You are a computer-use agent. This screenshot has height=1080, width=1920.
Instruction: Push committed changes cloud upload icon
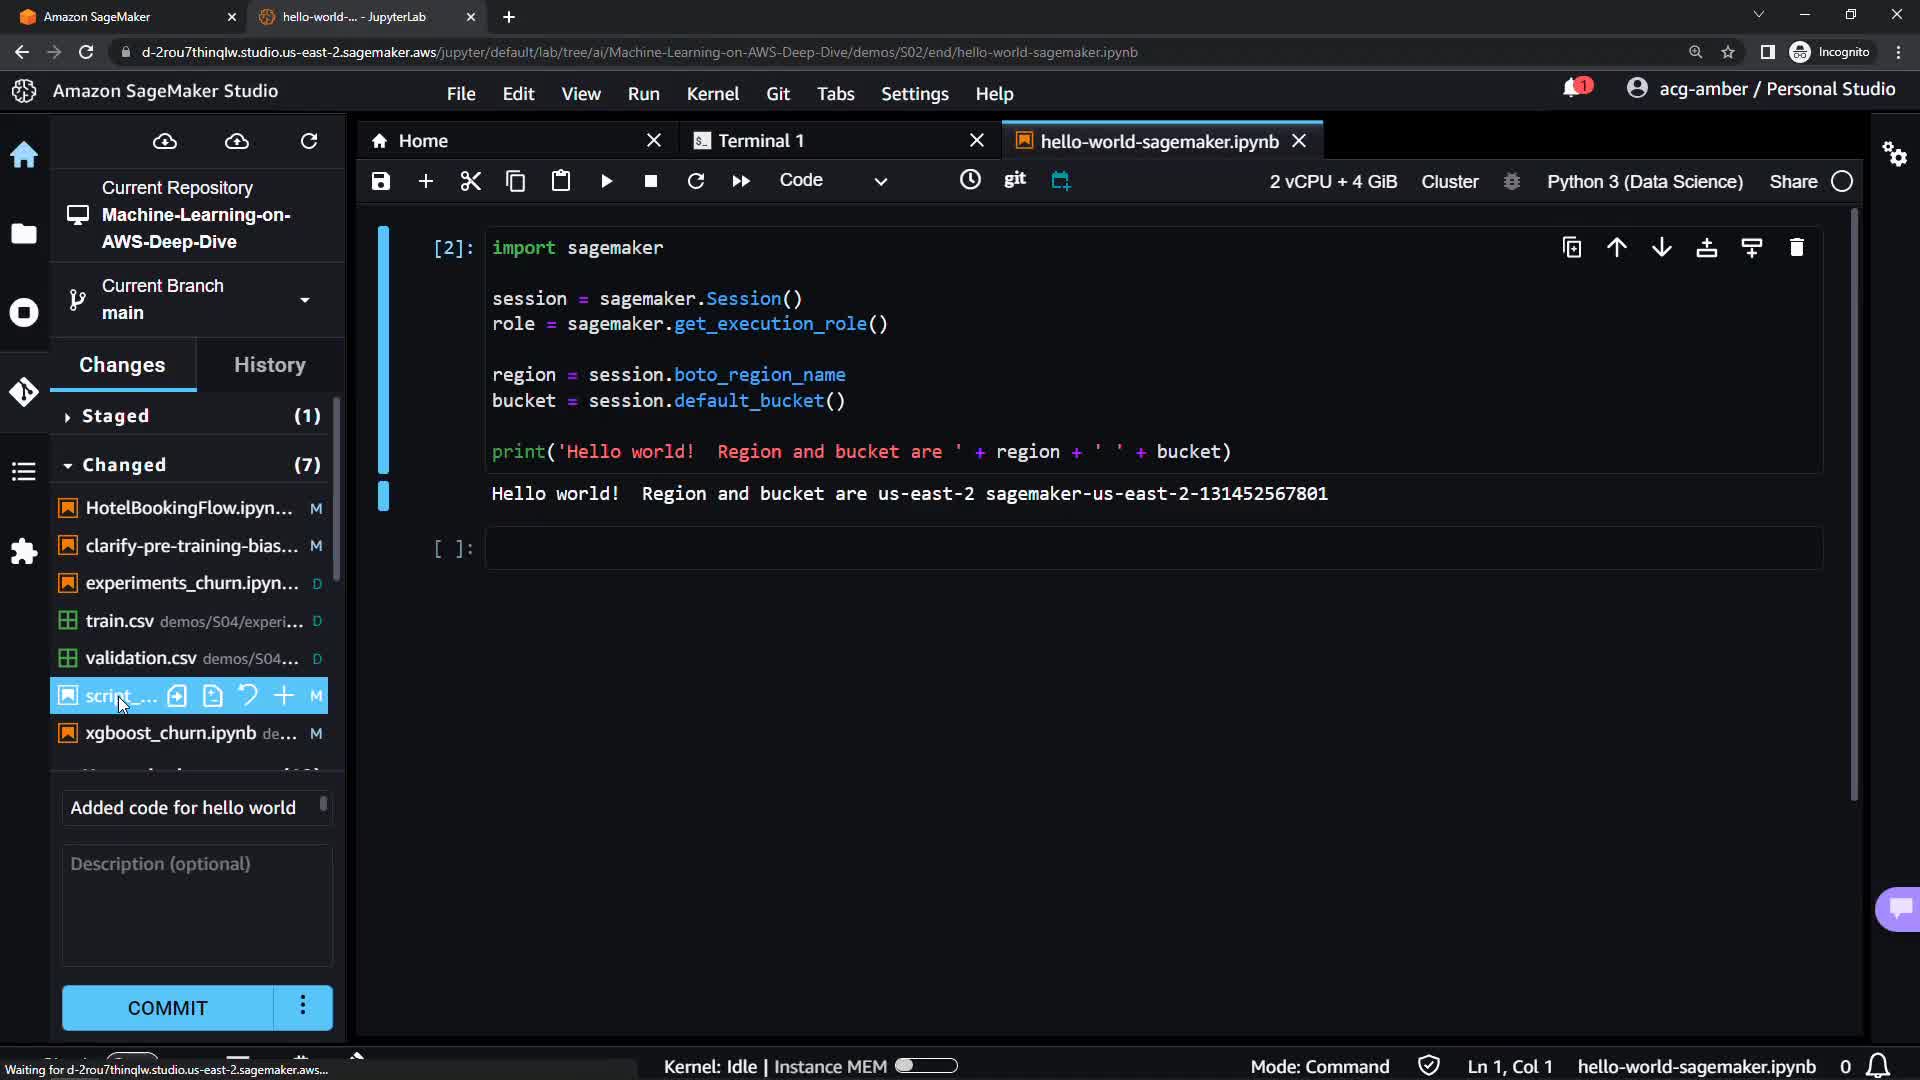237,141
